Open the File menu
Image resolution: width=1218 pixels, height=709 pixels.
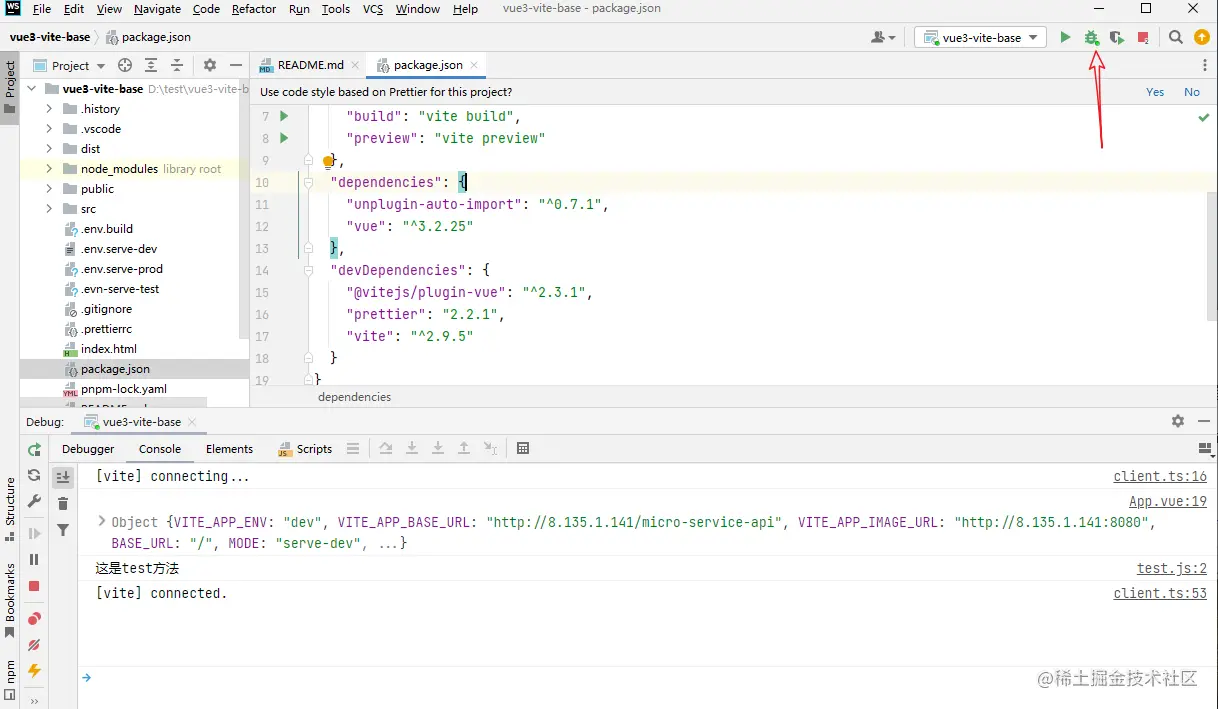[x=41, y=9]
